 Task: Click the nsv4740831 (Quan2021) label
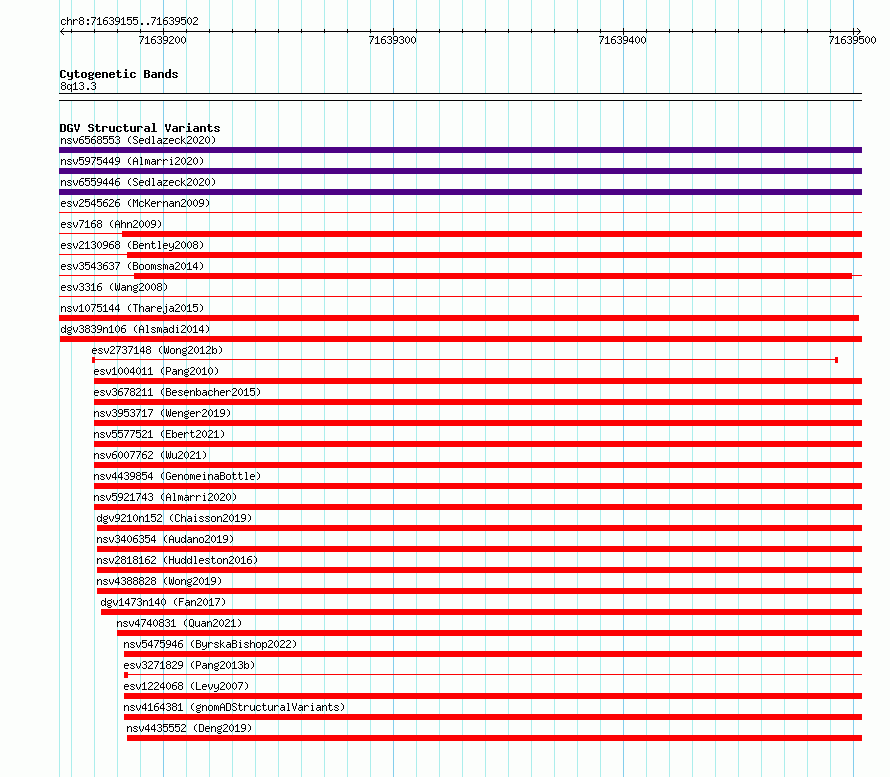tap(179, 623)
